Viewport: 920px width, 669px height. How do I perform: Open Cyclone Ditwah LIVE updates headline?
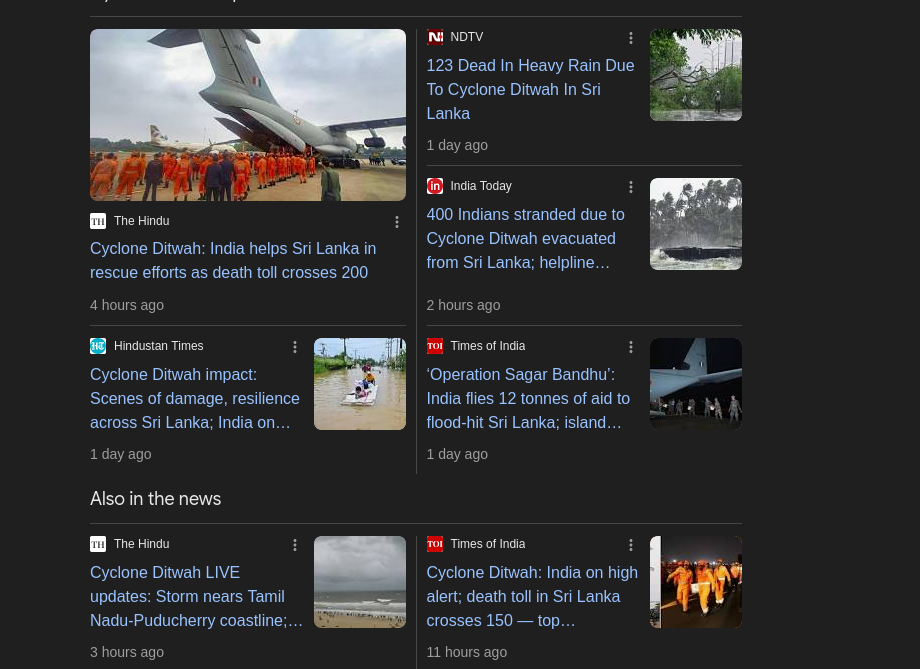[195, 596]
